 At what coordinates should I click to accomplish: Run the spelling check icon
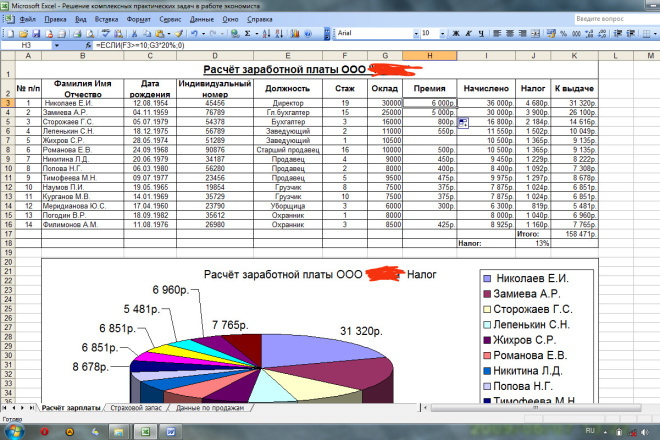pyautogui.click(x=105, y=34)
